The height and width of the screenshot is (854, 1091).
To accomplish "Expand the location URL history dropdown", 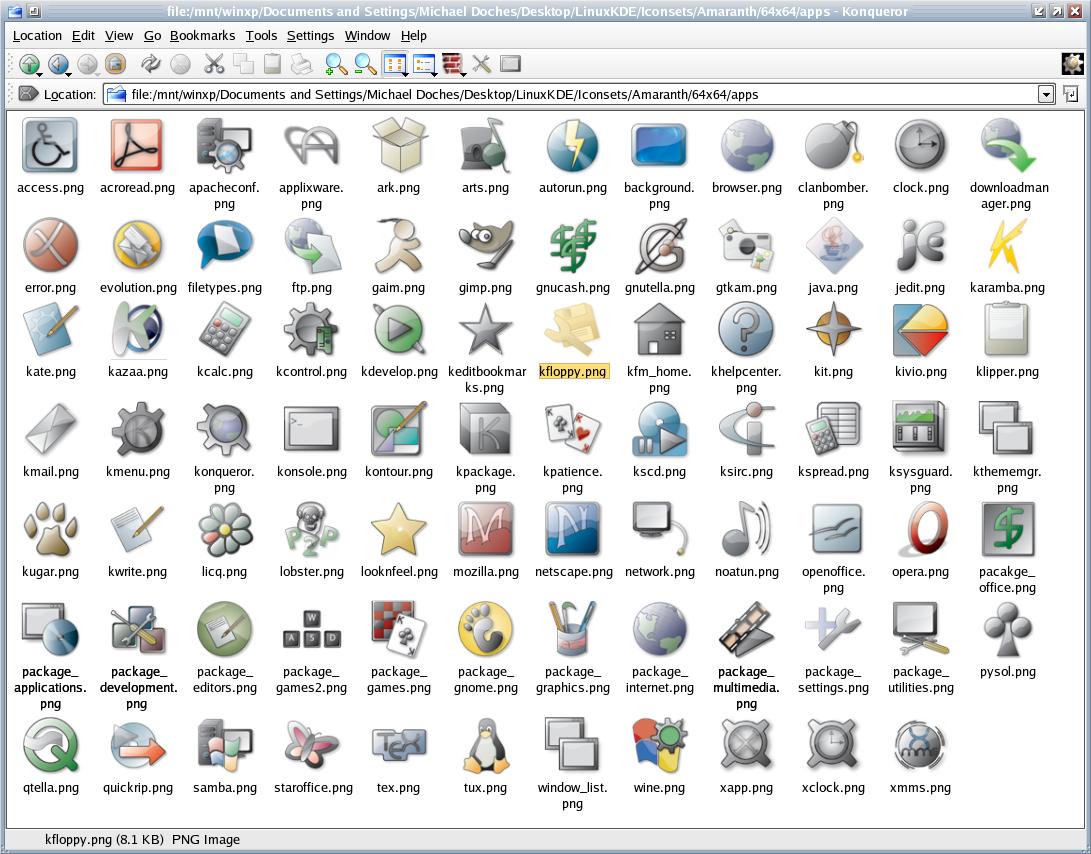I will [x=1046, y=94].
